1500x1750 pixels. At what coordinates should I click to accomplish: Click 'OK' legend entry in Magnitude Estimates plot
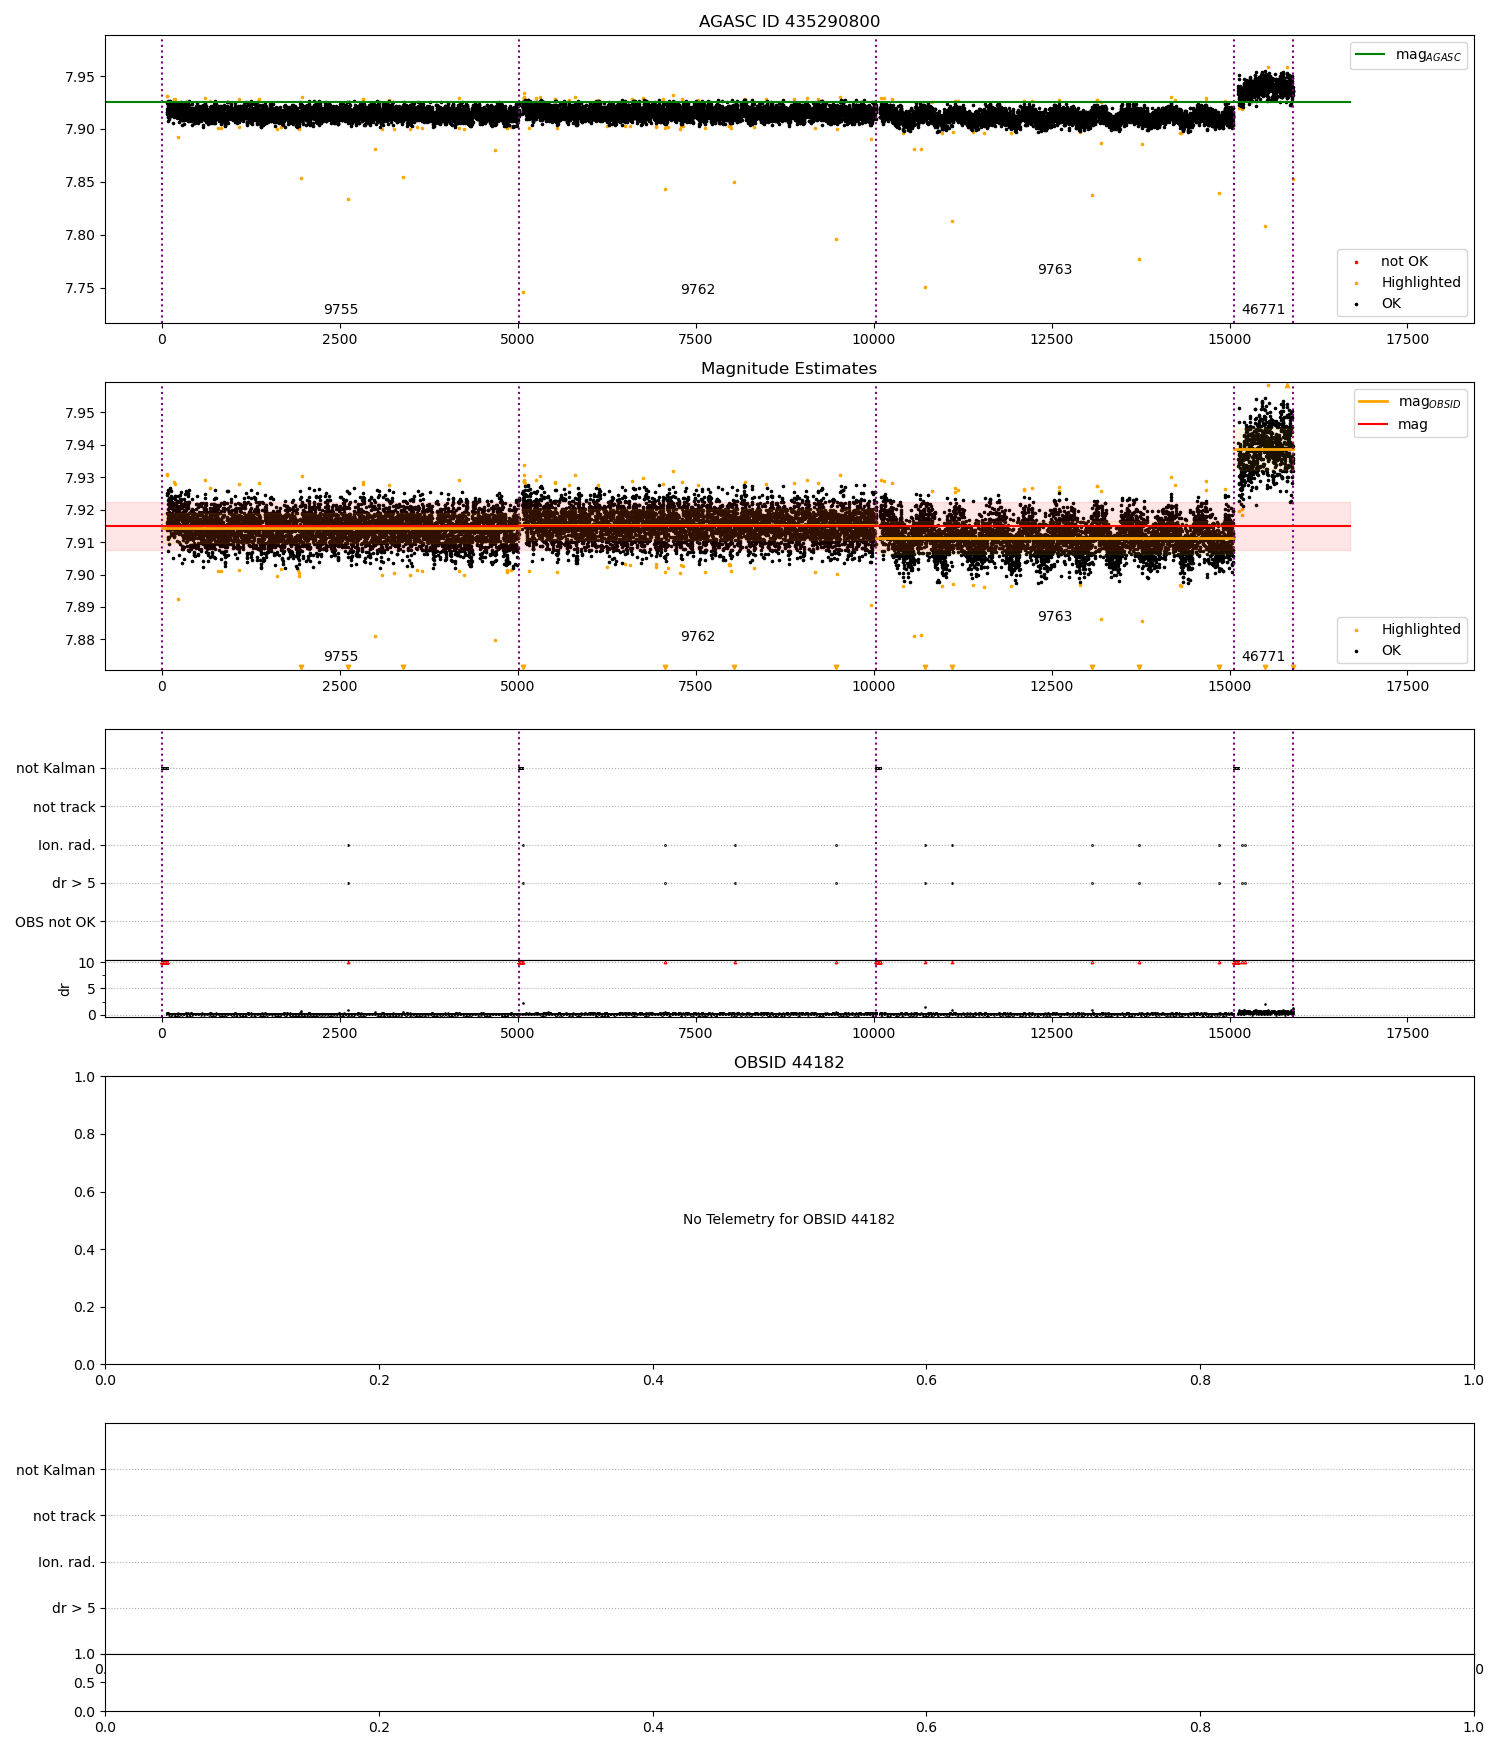click(1391, 651)
